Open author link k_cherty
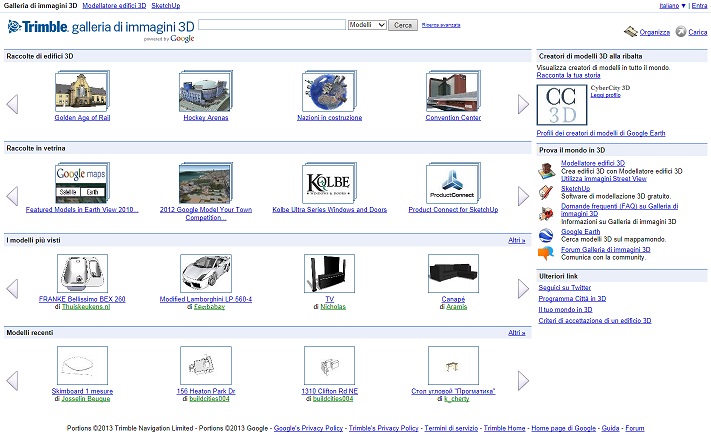Viewport: 711px width, 438px height. pyautogui.click(x=457, y=399)
